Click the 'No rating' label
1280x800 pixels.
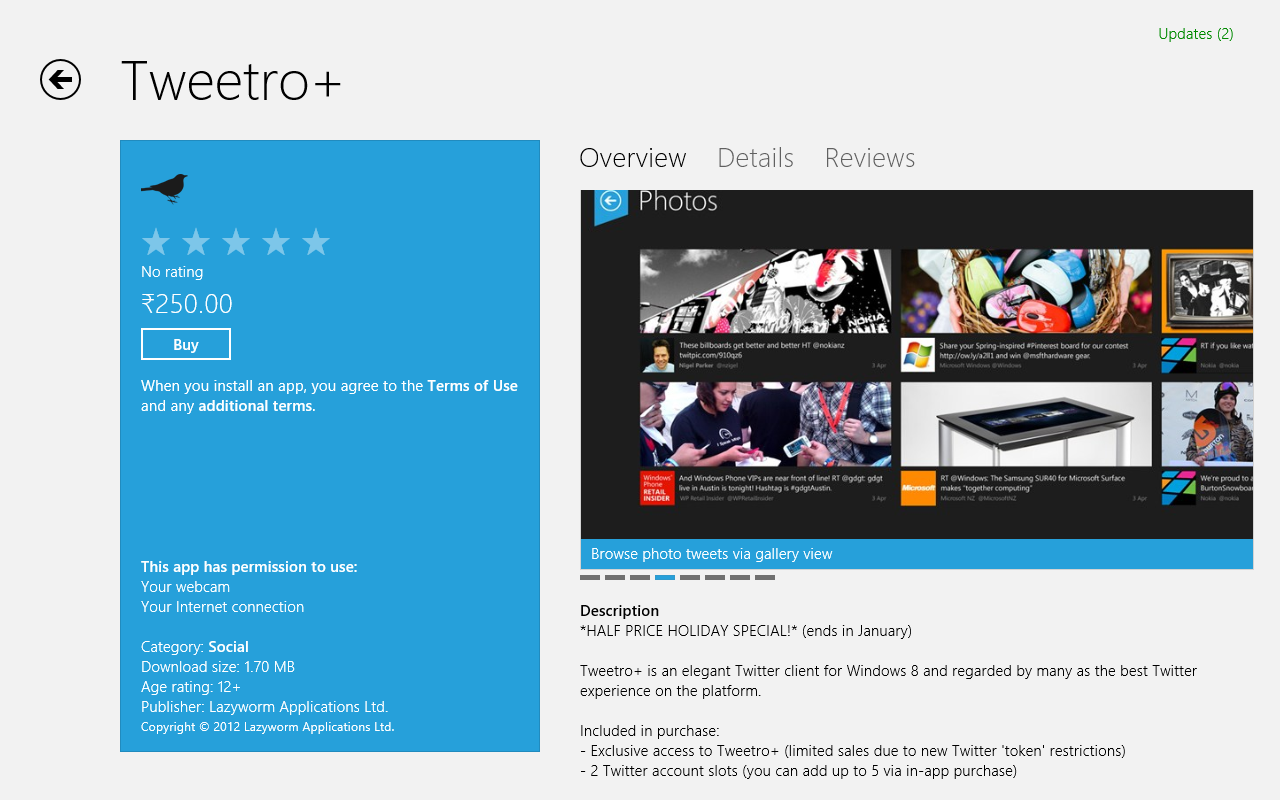tap(172, 272)
